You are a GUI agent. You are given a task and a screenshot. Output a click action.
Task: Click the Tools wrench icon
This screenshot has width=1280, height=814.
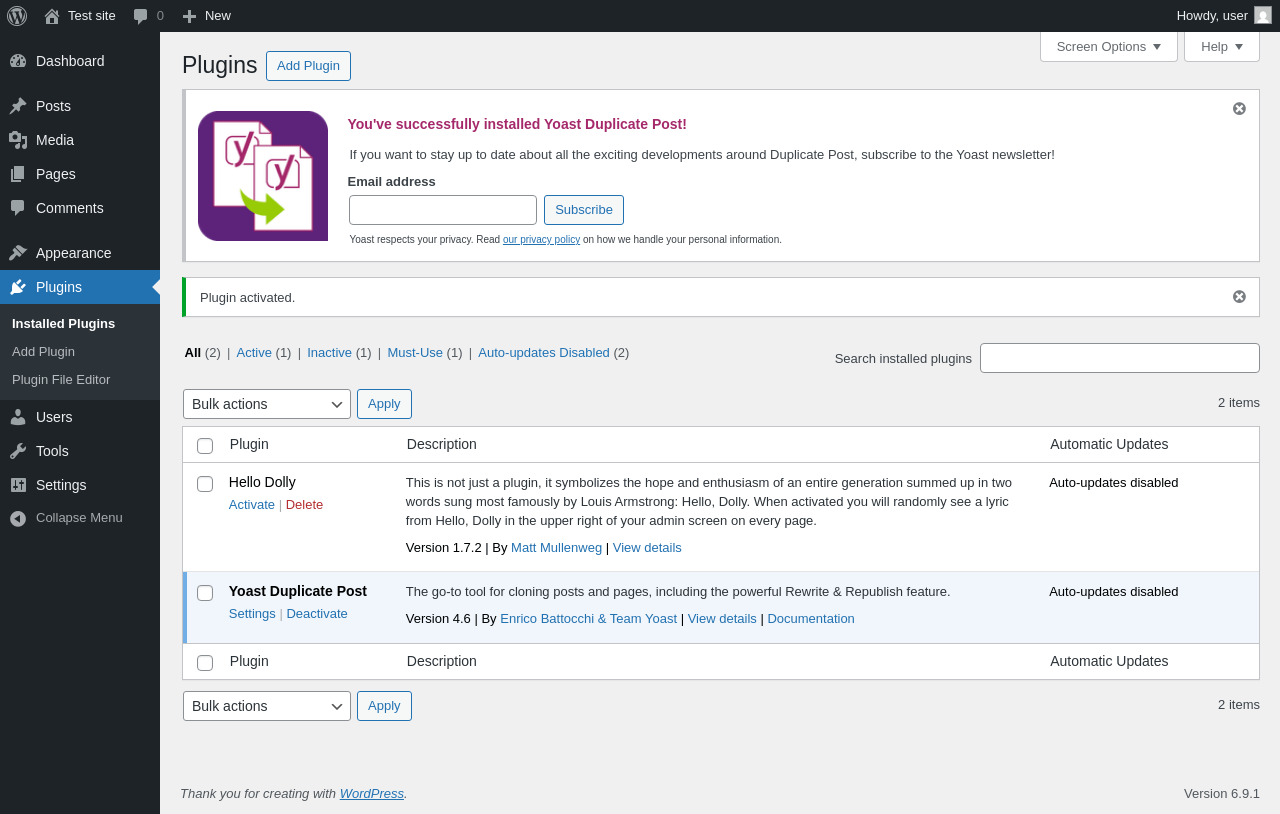[18, 451]
